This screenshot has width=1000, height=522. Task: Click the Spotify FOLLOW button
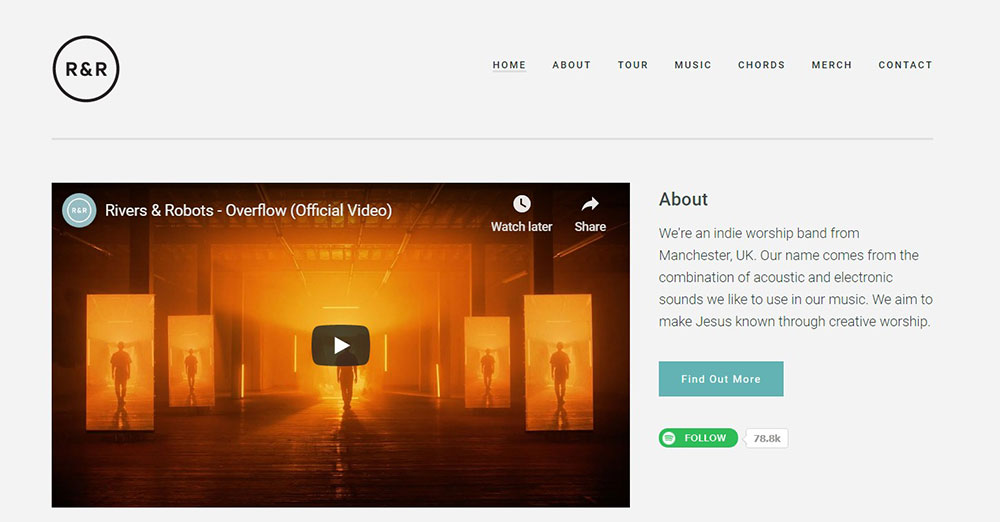click(x=698, y=438)
